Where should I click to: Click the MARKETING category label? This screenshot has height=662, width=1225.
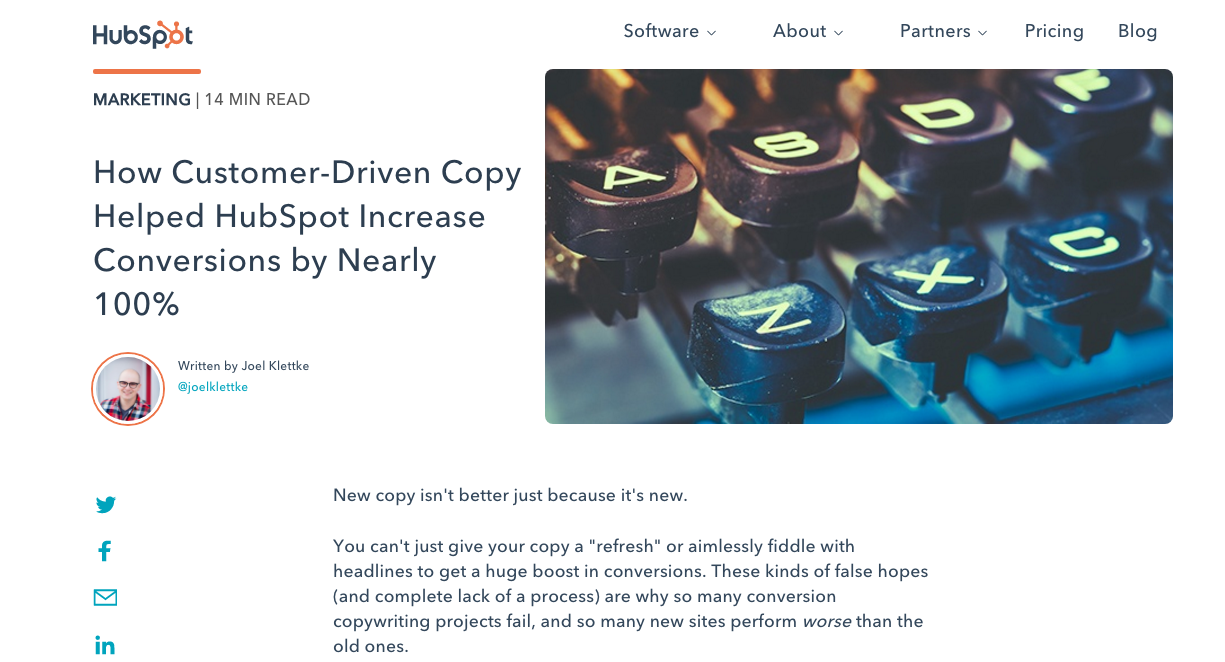tap(141, 100)
